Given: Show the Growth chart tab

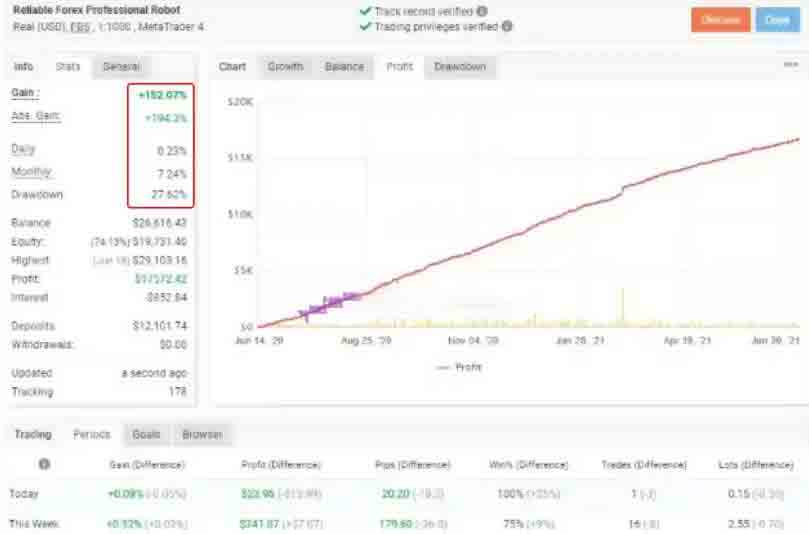Looking at the screenshot, I should (285, 67).
